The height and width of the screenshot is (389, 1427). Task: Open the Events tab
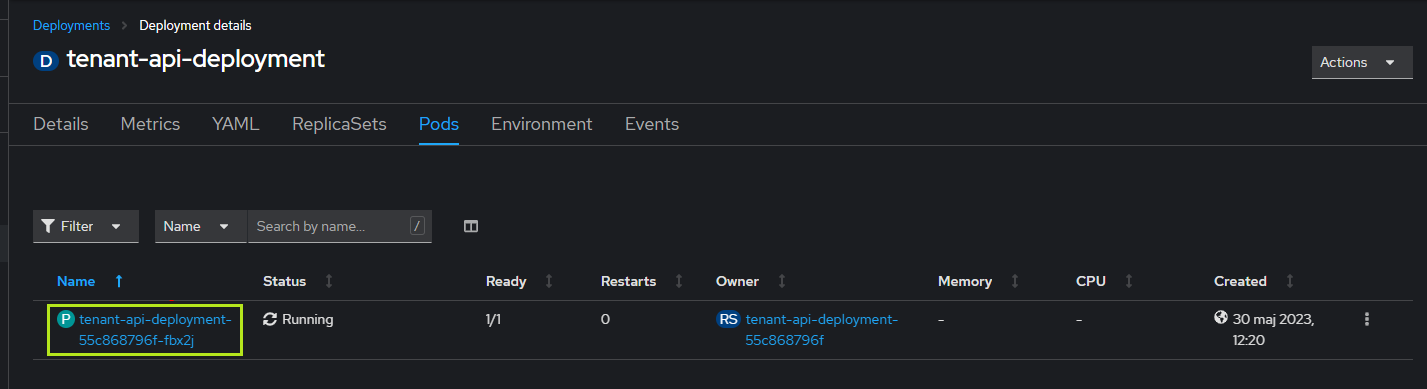[652, 124]
